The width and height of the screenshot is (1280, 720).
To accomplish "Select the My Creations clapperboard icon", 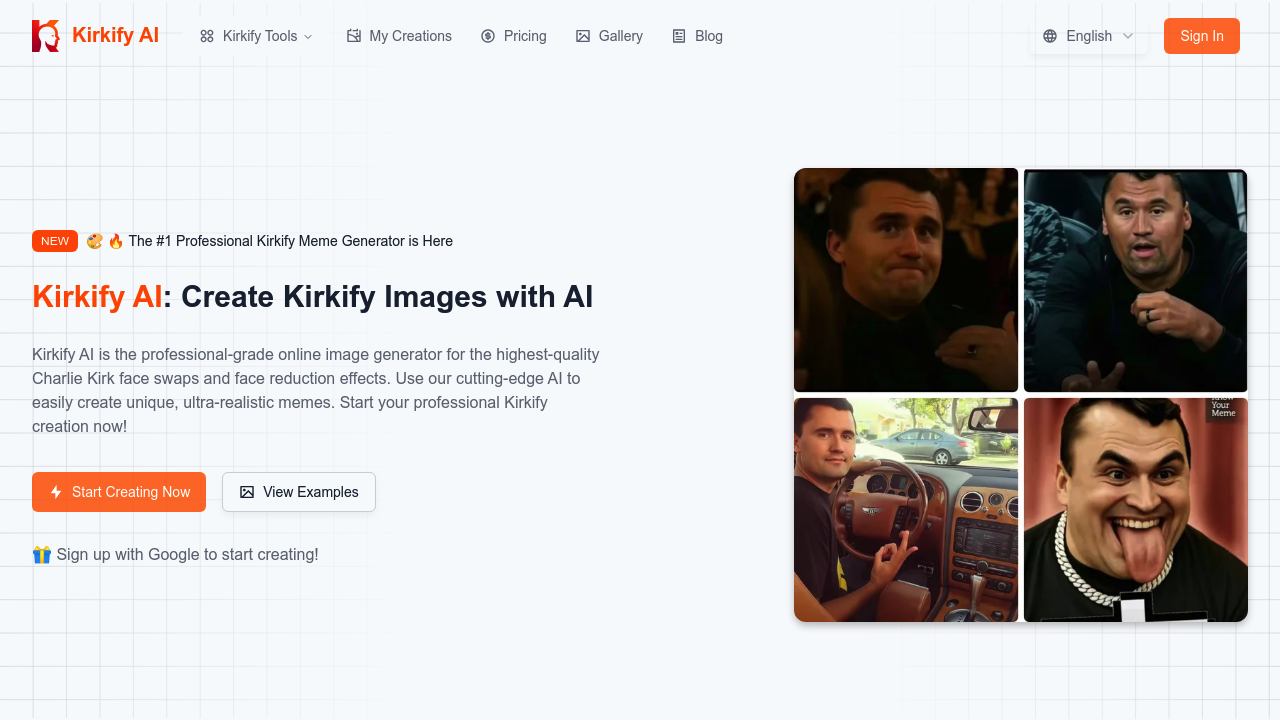I will (x=354, y=35).
